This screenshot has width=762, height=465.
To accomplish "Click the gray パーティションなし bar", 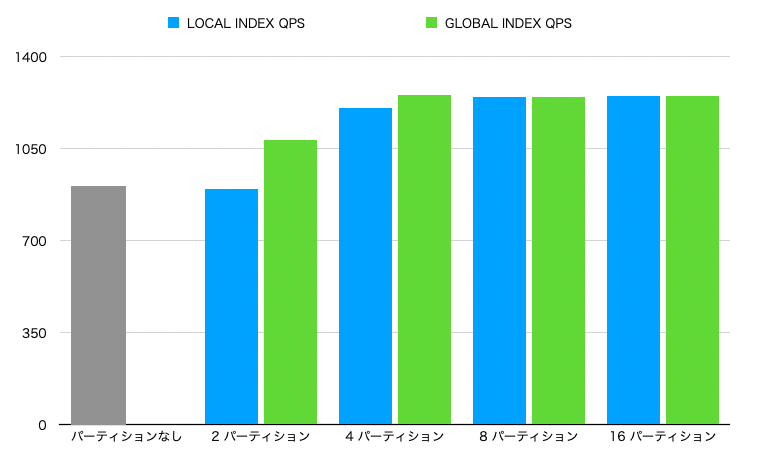I will click(x=99, y=305).
